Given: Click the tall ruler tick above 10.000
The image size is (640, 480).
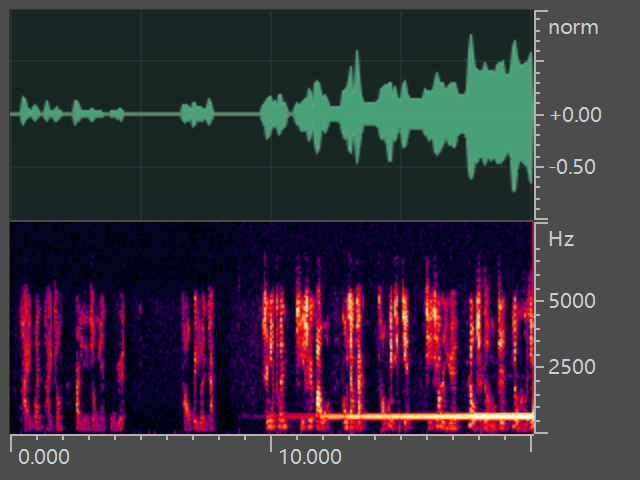Looking at the screenshot, I should [271, 441].
